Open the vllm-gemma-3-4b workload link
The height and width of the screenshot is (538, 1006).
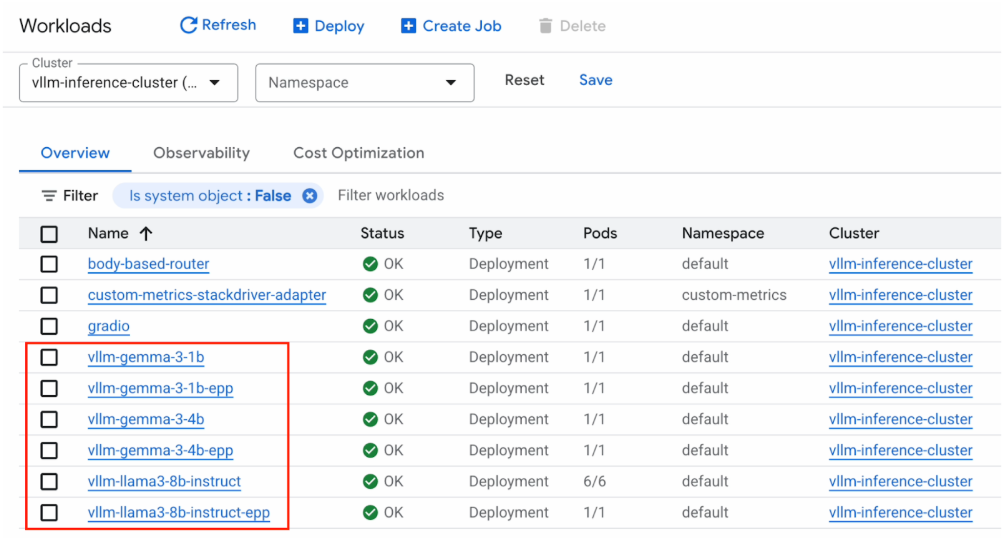pos(146,419)
